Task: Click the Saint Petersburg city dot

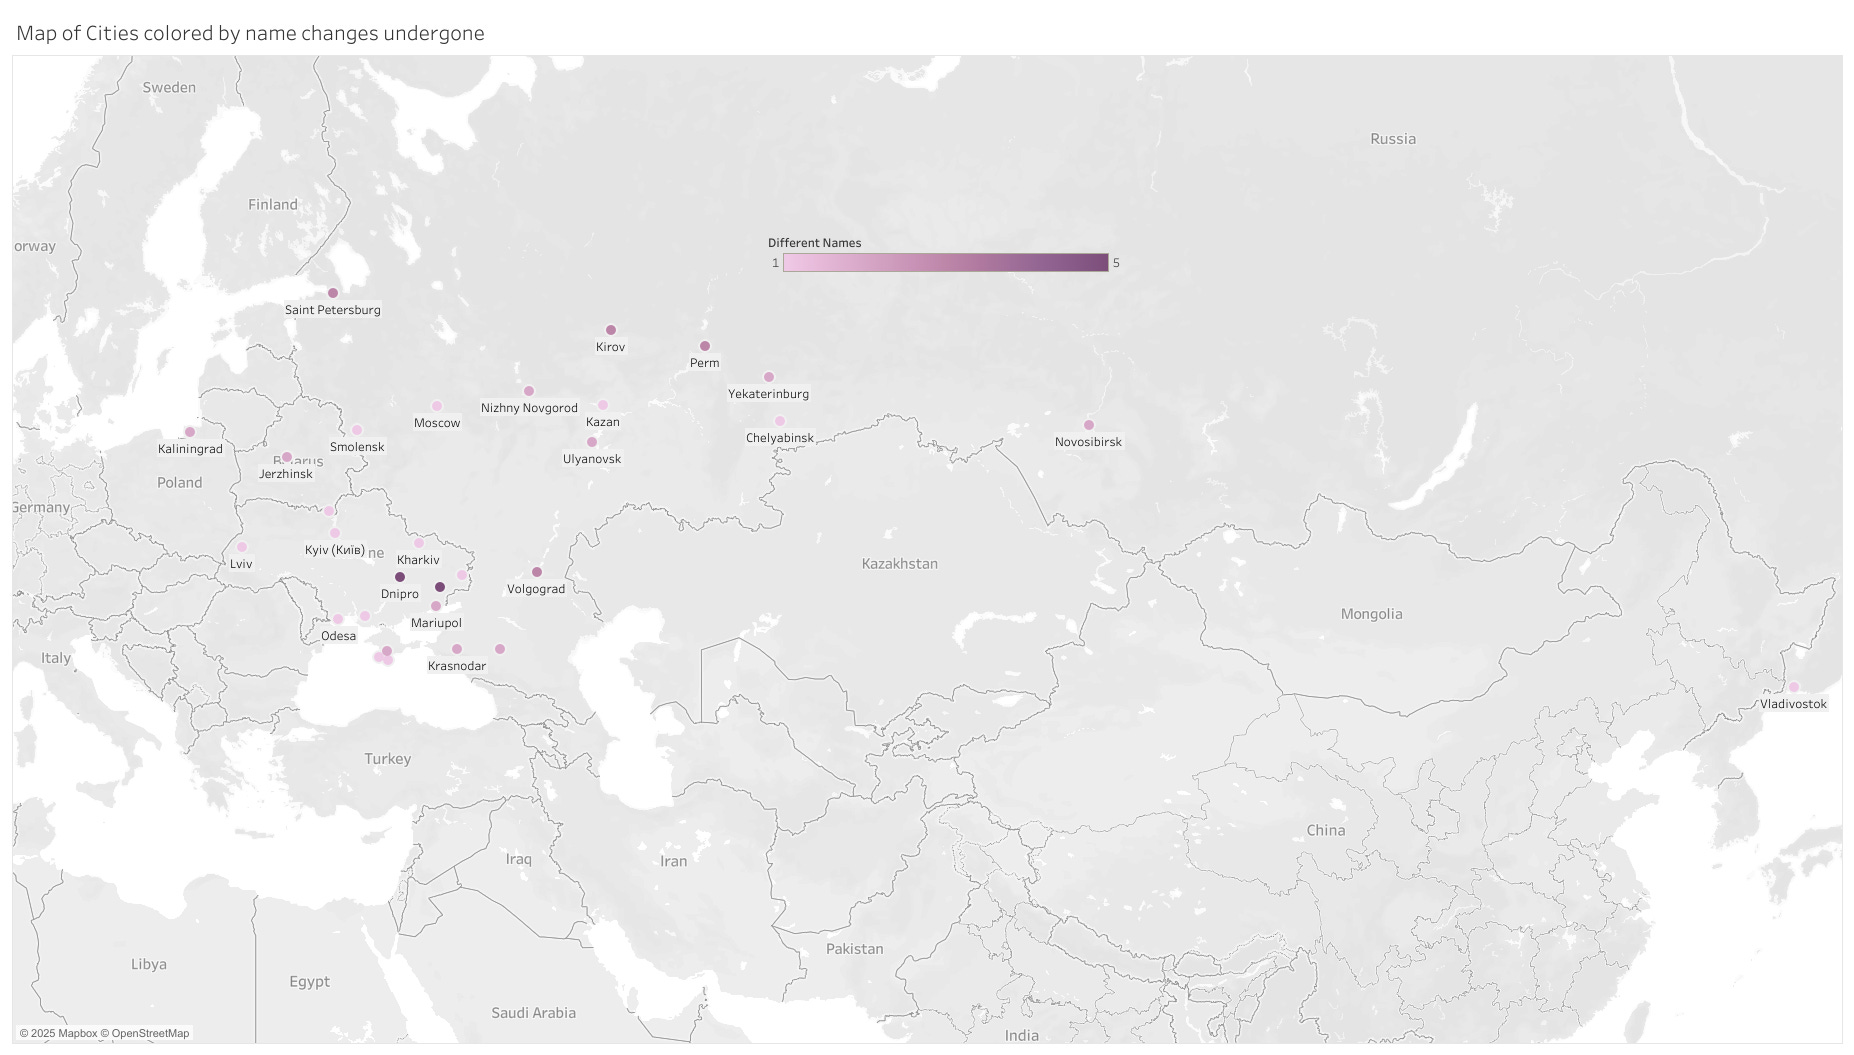Action: (x=333, y=293)
